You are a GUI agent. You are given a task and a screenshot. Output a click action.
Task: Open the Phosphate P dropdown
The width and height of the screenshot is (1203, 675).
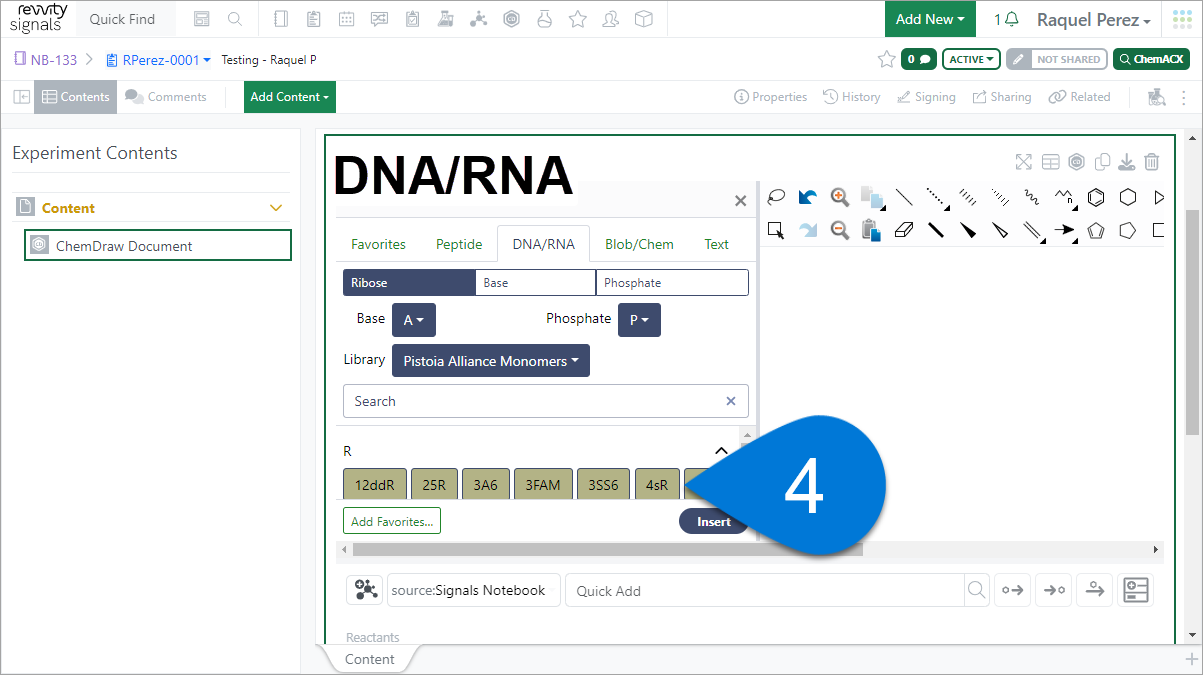coord(639,320)
